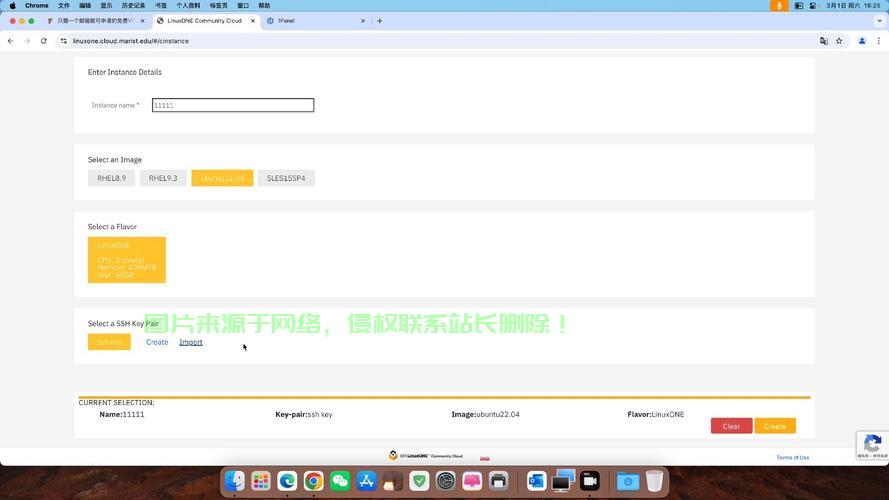Open Finder from the dock
Viewport: 889px width, 500px height.
coord(234,481)
